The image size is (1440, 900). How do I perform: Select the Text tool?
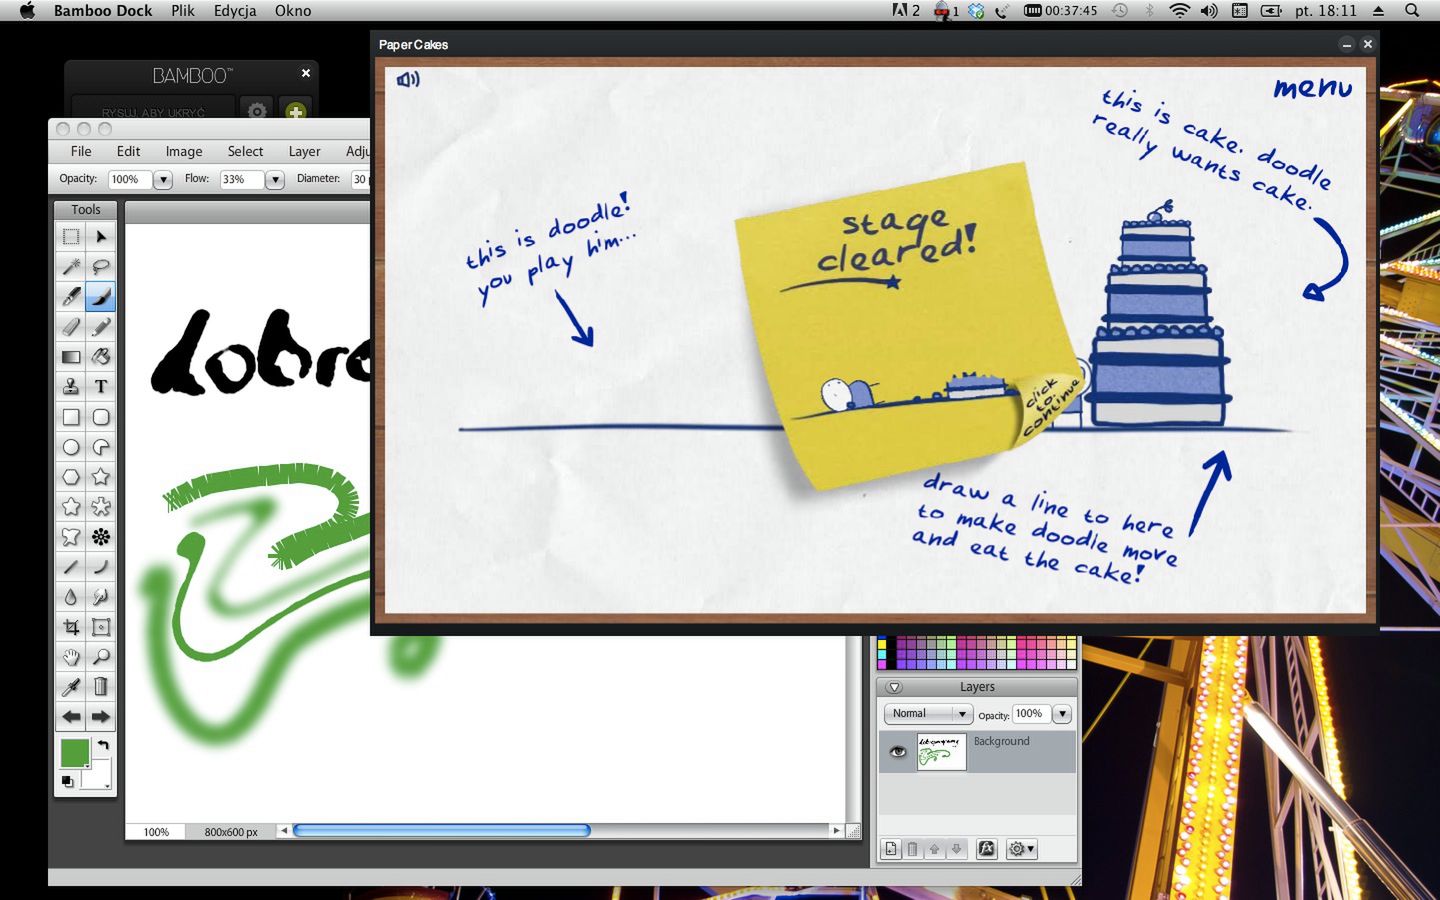(101, 387)
